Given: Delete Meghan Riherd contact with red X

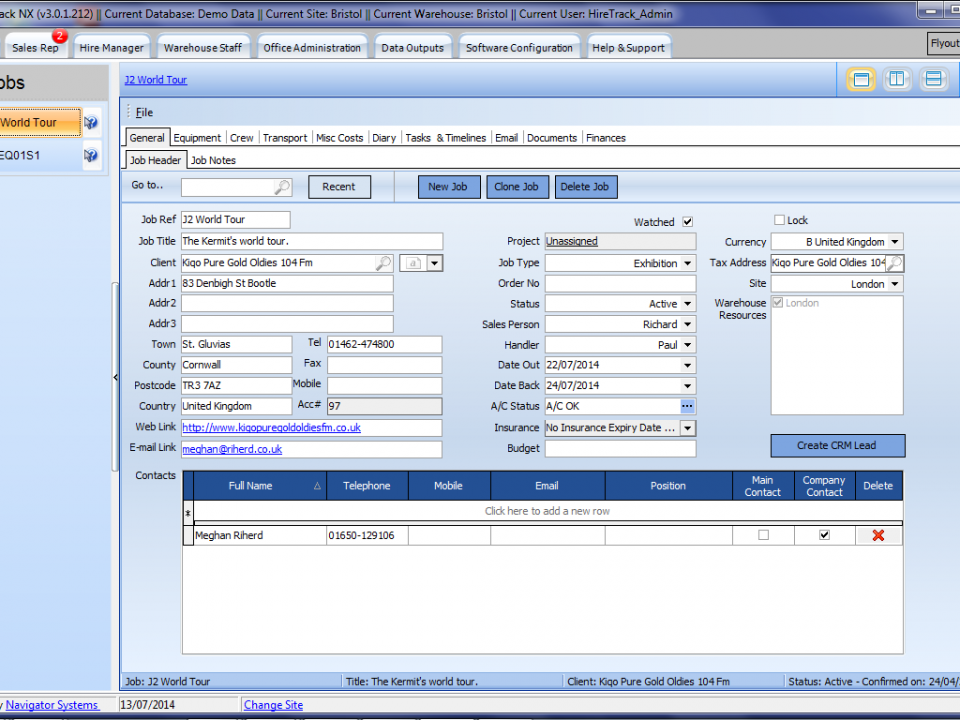Looking at the screenshot, I should pos(878,536).
